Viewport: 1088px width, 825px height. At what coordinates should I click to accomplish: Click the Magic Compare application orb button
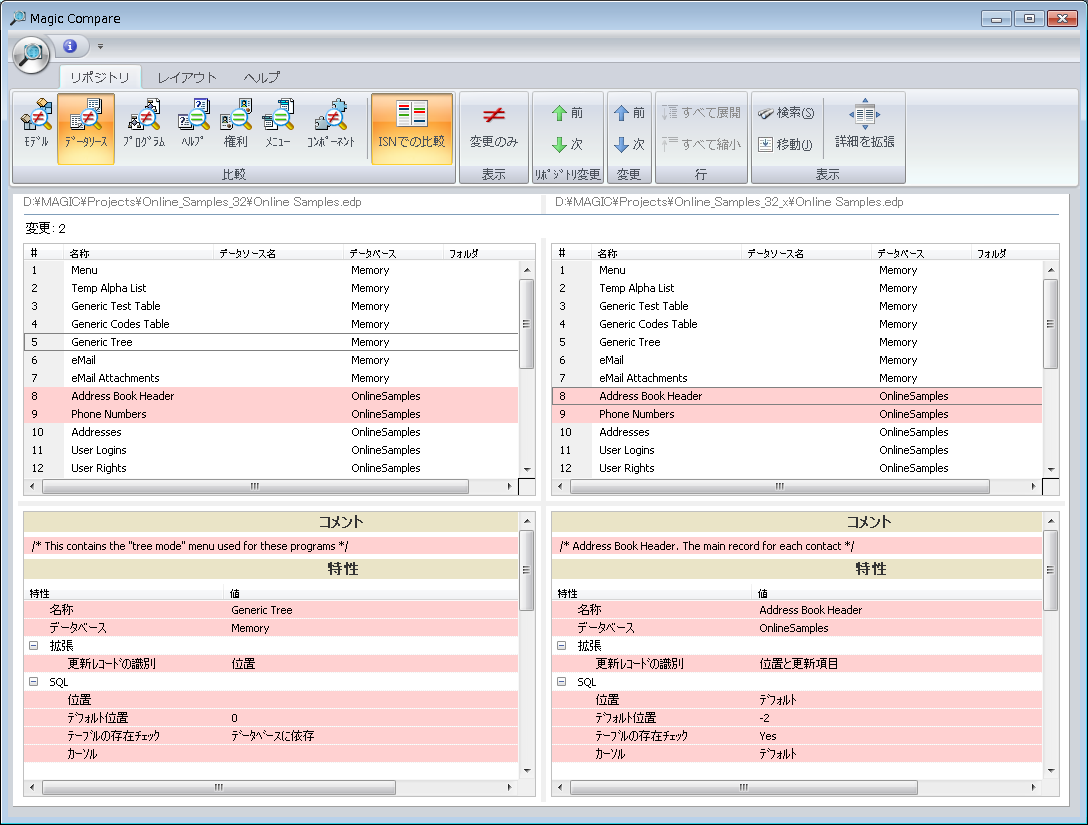point(31,54)
